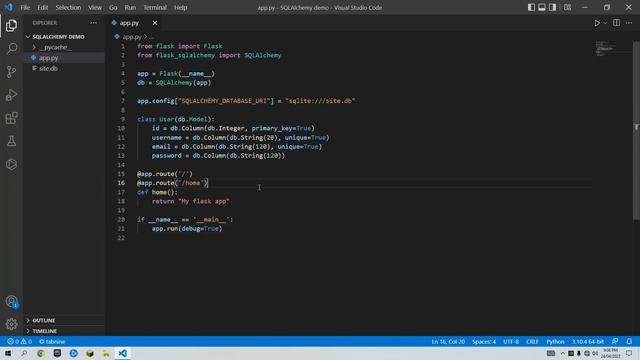Viewport: 640px width, 360px height.
Task: Expand the OUTLINE section
Action: (64, 320)
